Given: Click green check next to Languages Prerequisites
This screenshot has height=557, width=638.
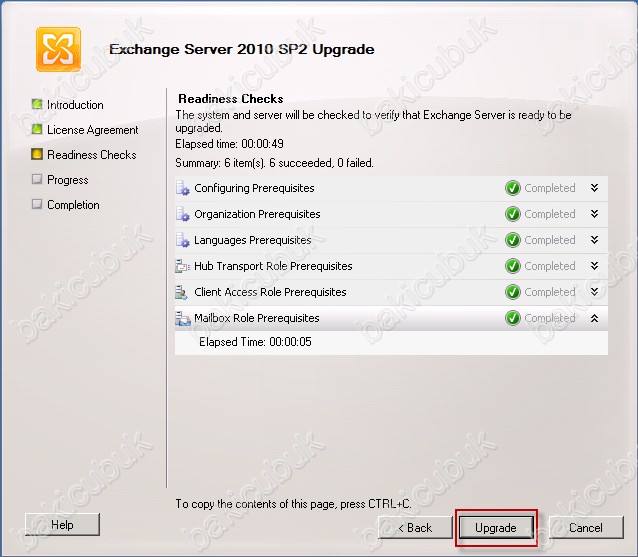Looking at the screenshot, I should [x=513, y=240].
